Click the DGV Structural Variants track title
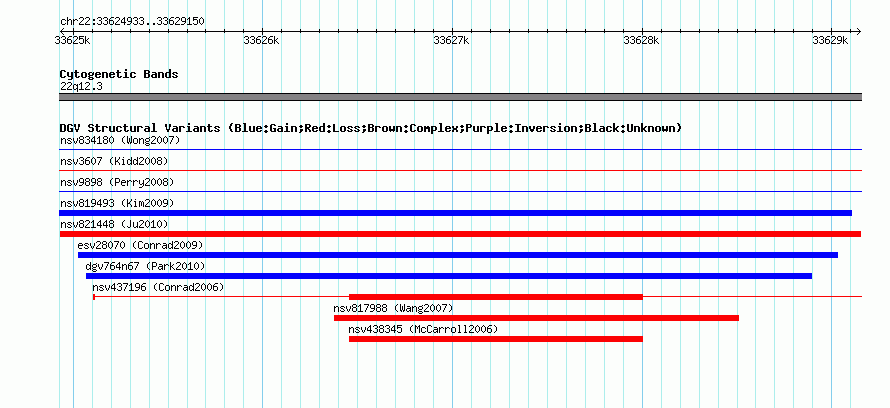 click(371, 128)
